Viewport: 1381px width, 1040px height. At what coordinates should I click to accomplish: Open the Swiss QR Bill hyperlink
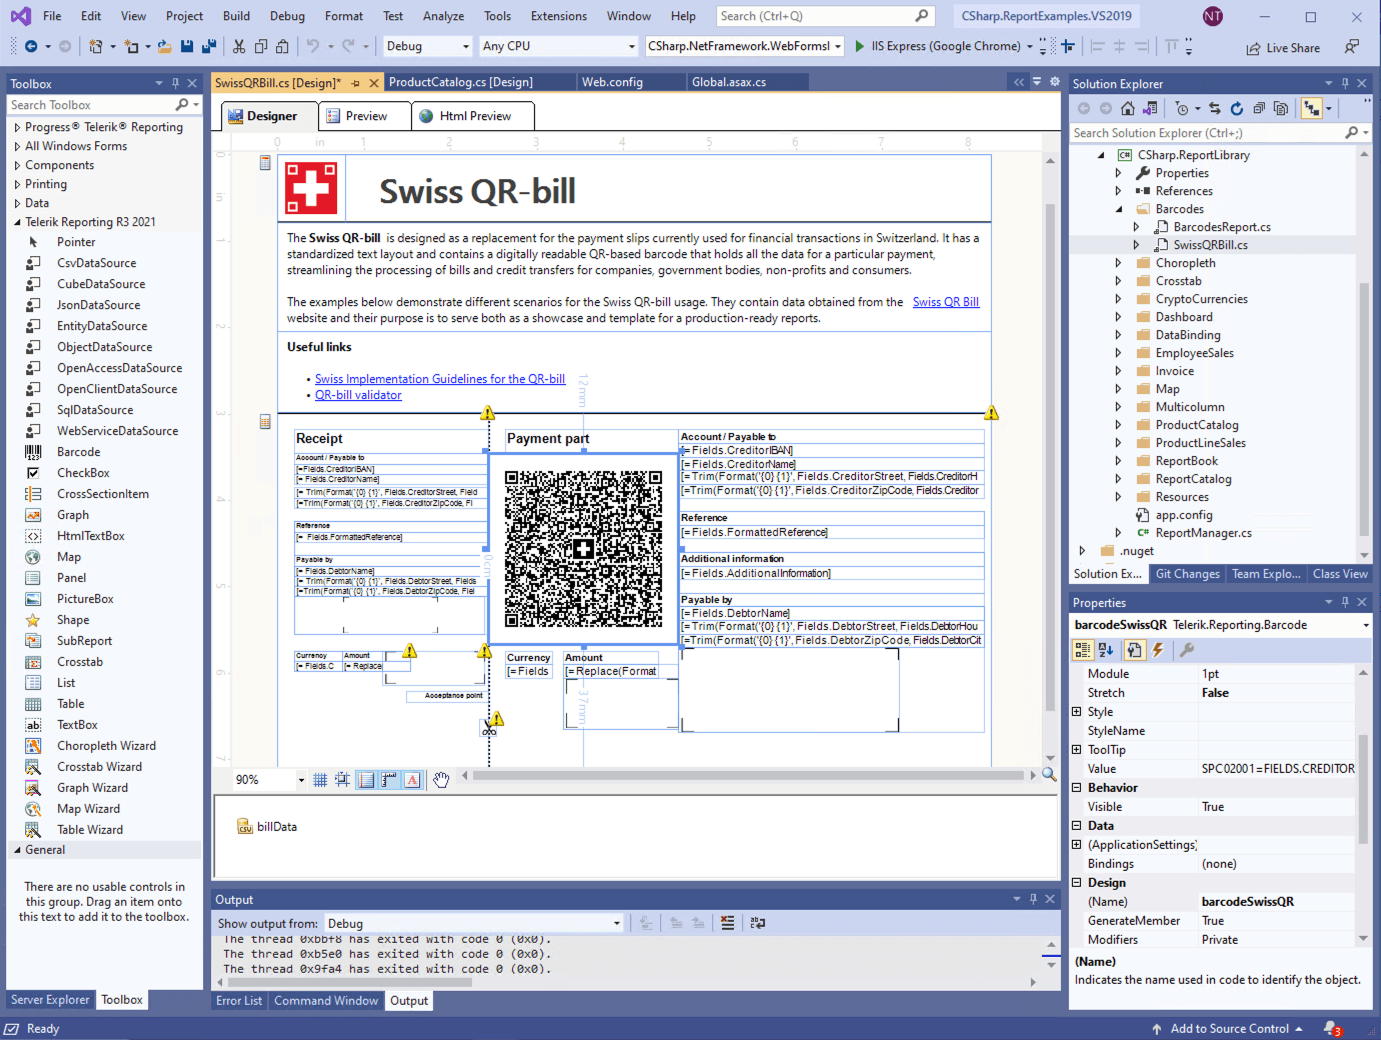click(x=946, y=302)
